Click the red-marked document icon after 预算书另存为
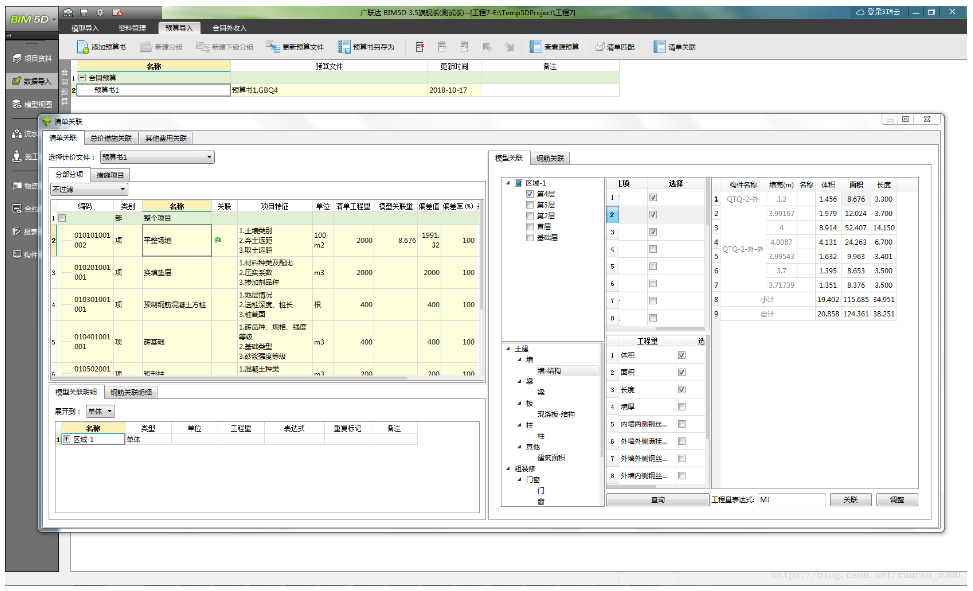 pyautogui.click(x=419, y=47)
